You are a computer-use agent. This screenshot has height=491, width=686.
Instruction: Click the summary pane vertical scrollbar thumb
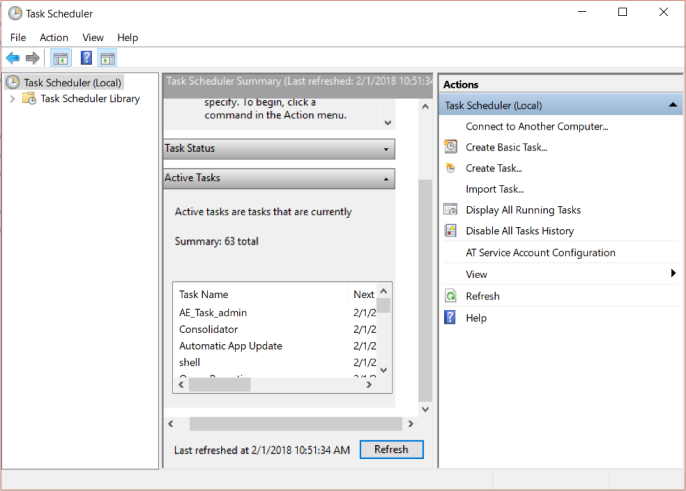coord(425,291)
